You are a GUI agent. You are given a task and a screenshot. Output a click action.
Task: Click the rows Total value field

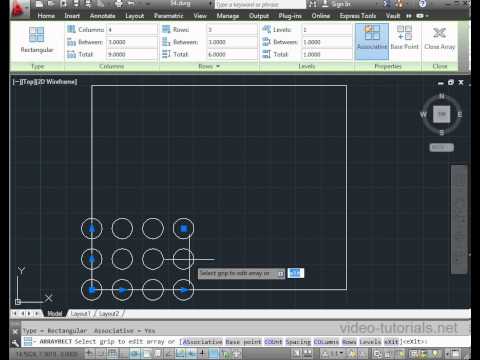click(x=232, y=54)
